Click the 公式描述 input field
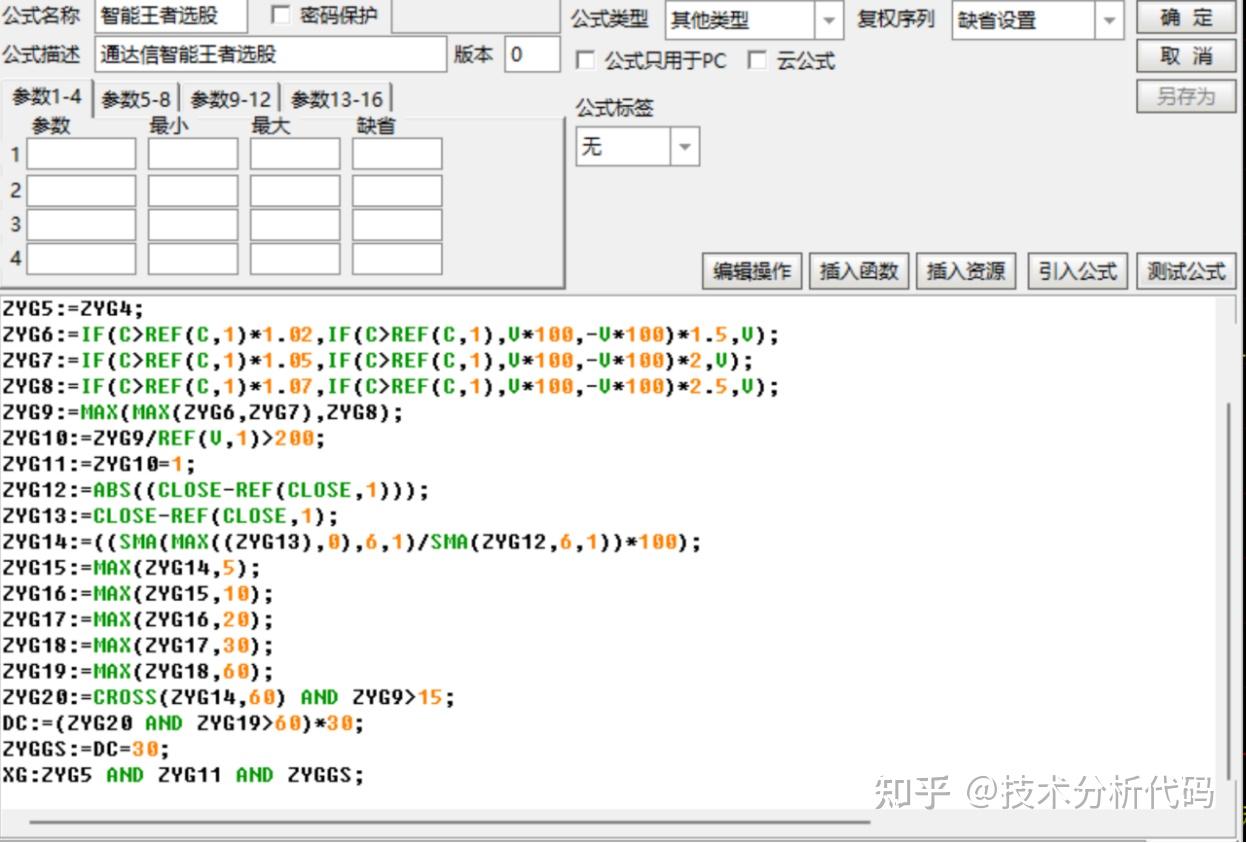1246x843 pixels. click(x=271, y=55)
